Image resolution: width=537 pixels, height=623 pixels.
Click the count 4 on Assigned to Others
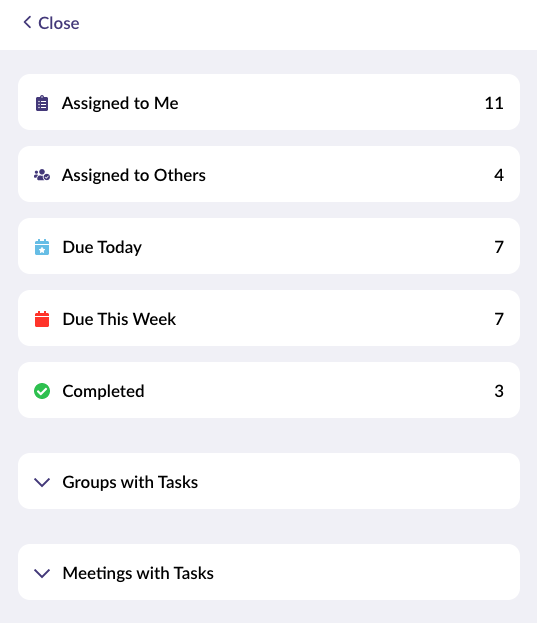(x=499, y=175)
